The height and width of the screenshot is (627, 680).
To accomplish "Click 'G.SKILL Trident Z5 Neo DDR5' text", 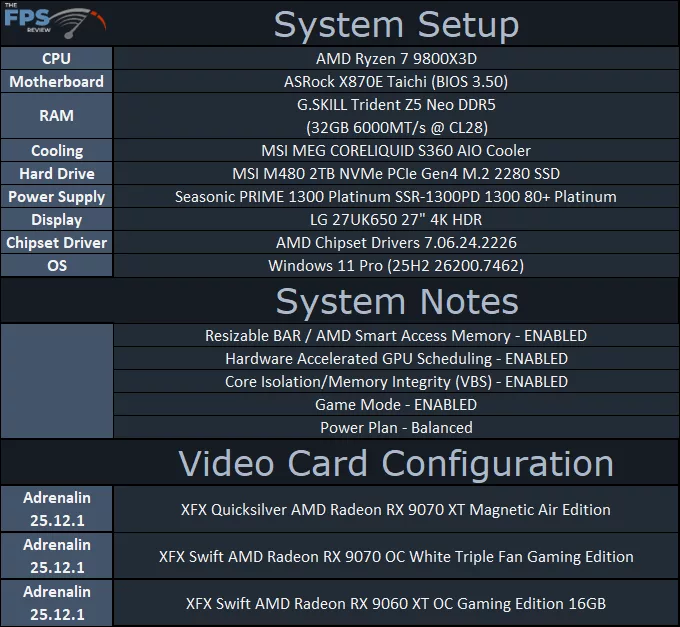I will click(x=396, y=104).
